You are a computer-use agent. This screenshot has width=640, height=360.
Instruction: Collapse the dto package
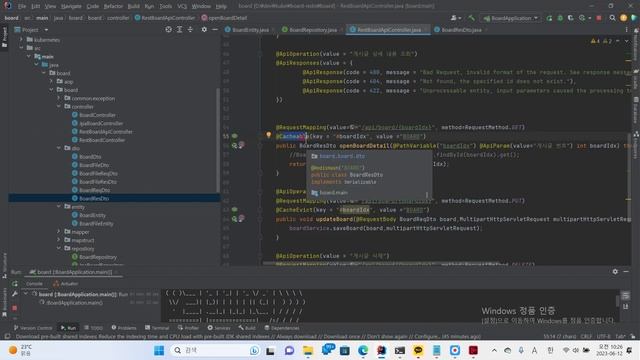(58, 148)
